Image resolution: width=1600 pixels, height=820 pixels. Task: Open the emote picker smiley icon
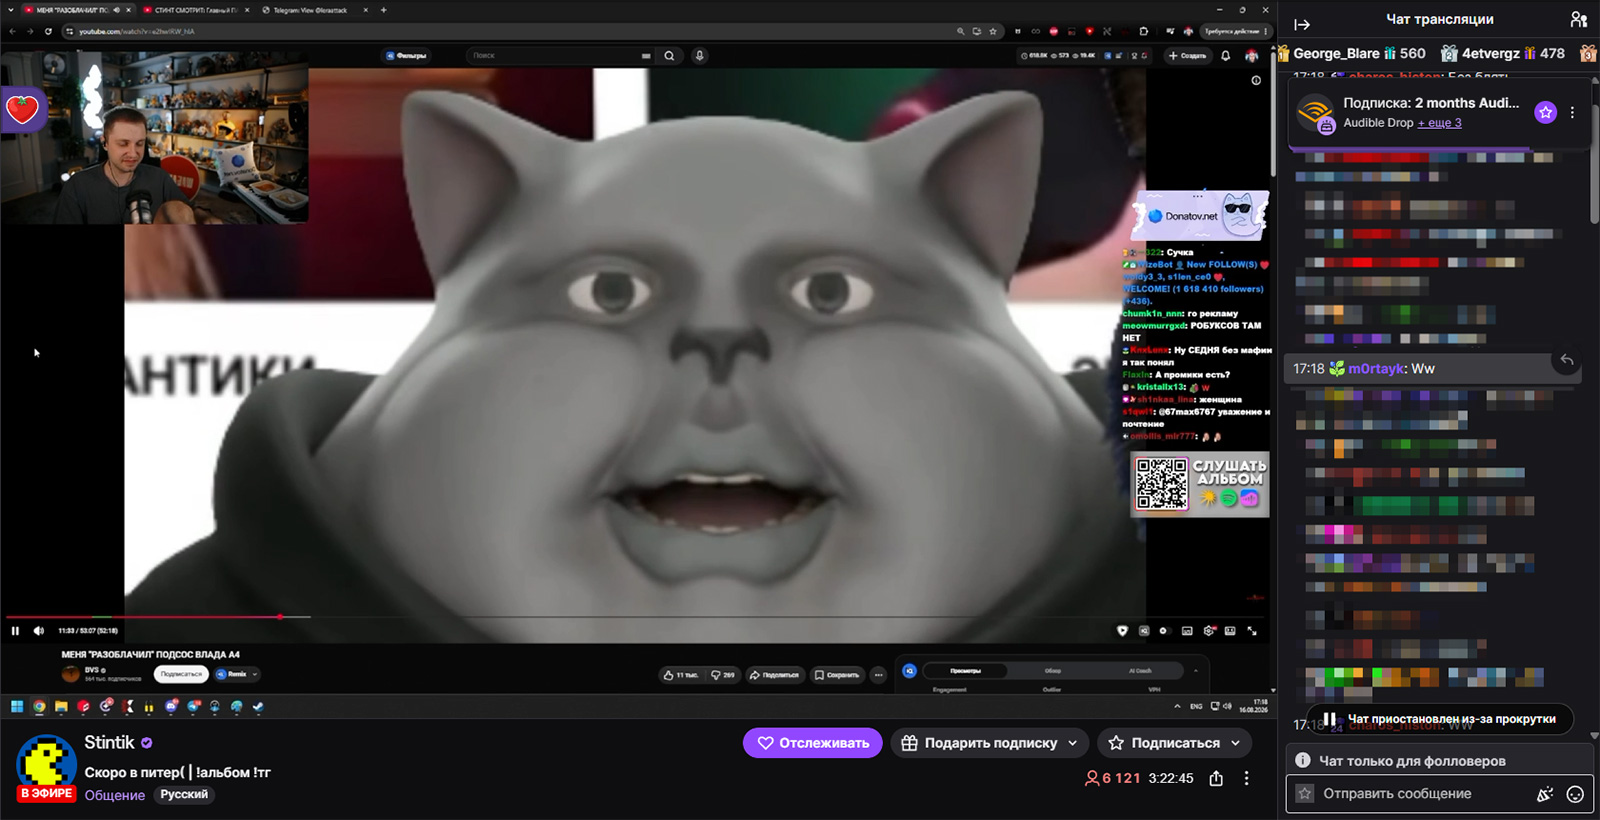[1575, 794]
